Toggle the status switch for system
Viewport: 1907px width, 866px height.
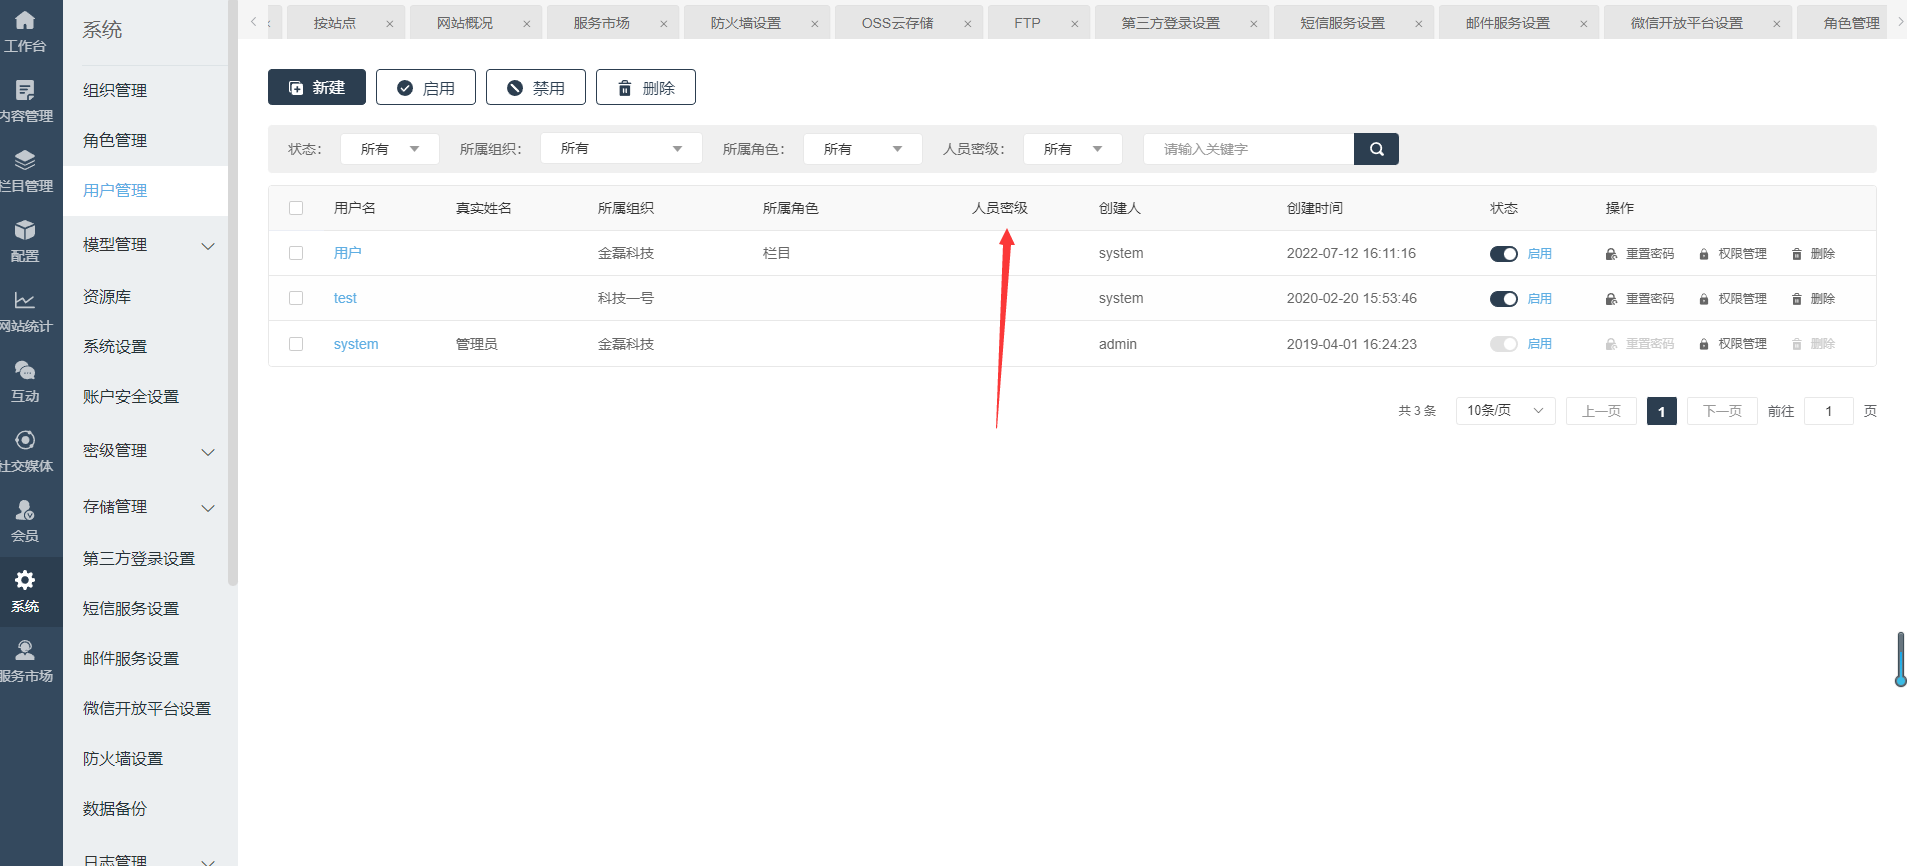[1504, 344]
